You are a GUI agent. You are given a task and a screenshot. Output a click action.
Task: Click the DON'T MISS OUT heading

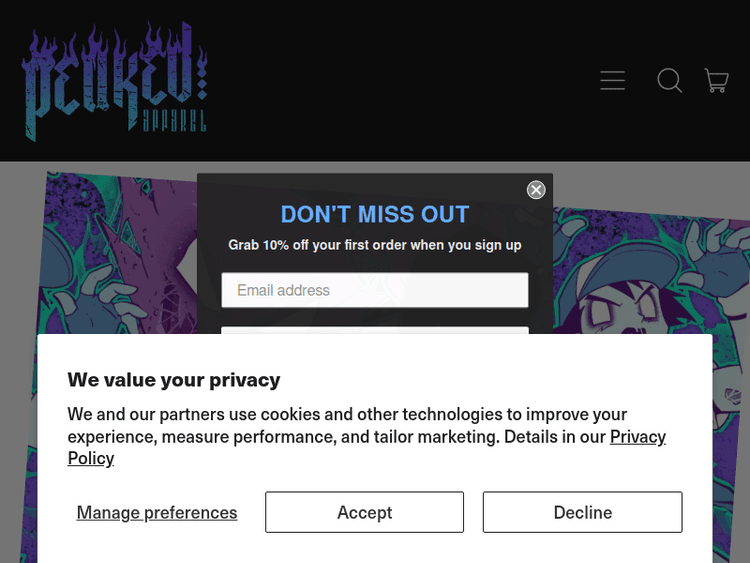coord(374,214)
